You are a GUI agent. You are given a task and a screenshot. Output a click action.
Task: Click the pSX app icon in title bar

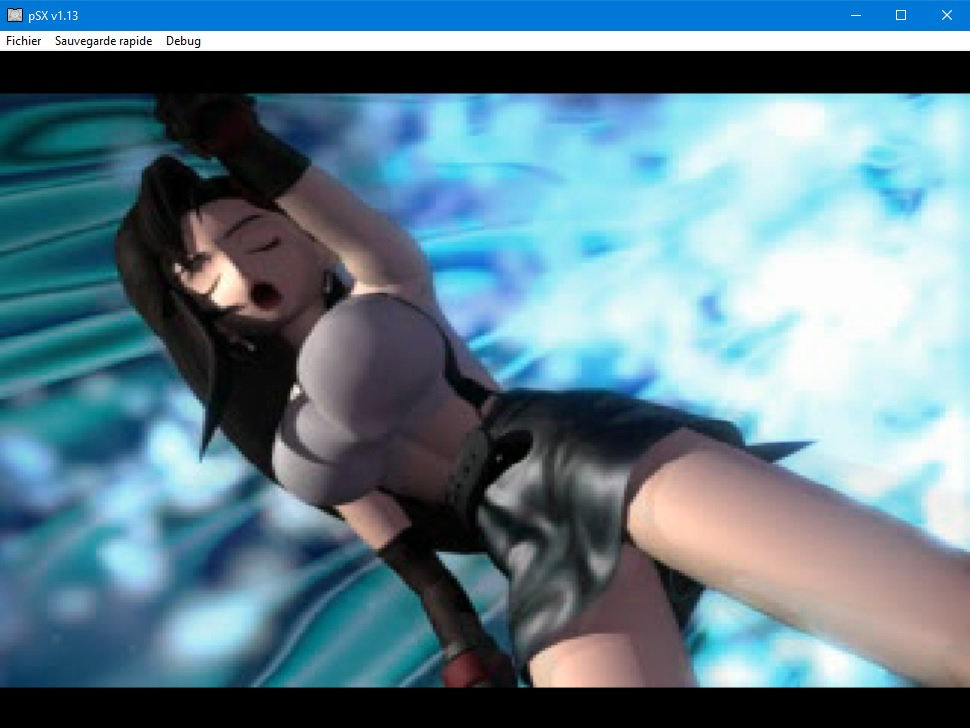pyautogui.click(x=15, y=15)
